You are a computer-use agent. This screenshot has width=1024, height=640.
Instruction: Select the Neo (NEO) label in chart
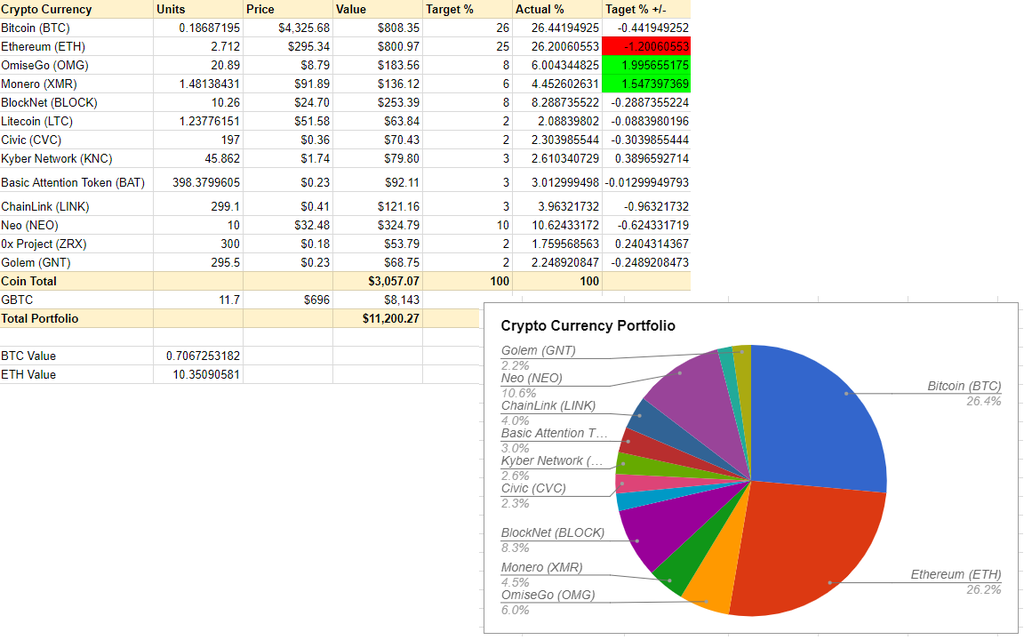point(531,378)
